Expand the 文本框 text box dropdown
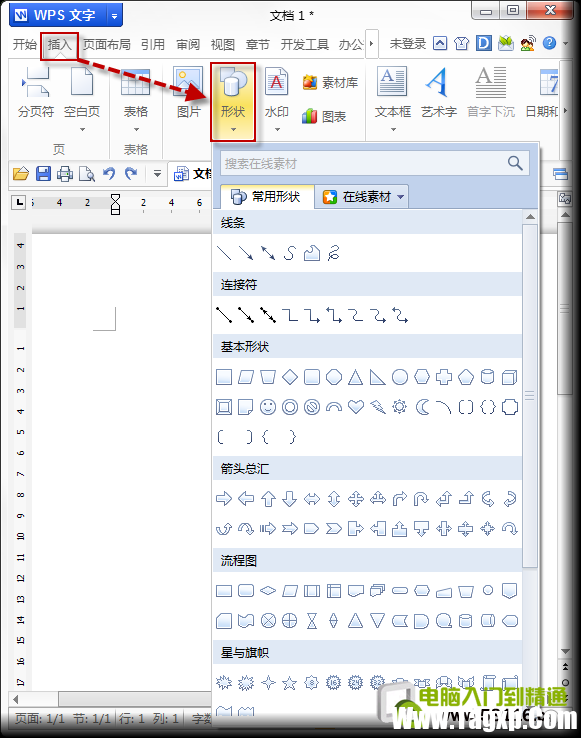The height and width of the screenshot is (738, 581). tap(393, 129)
